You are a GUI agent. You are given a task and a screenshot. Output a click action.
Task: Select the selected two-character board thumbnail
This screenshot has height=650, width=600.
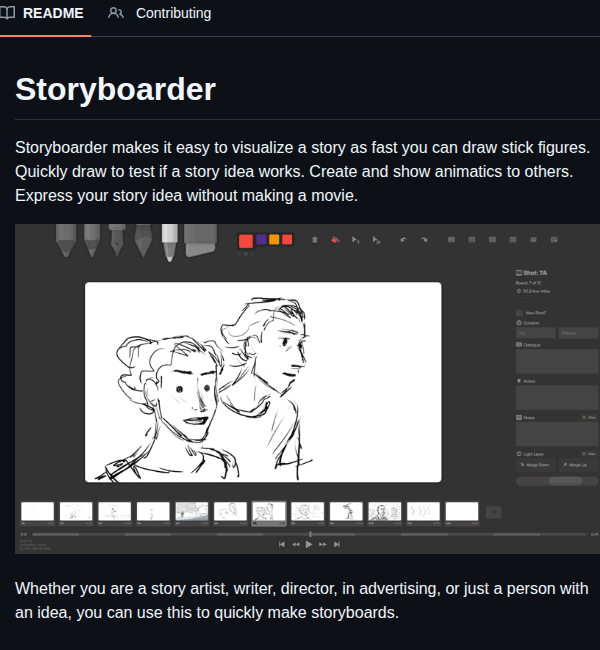click(269, 512)
